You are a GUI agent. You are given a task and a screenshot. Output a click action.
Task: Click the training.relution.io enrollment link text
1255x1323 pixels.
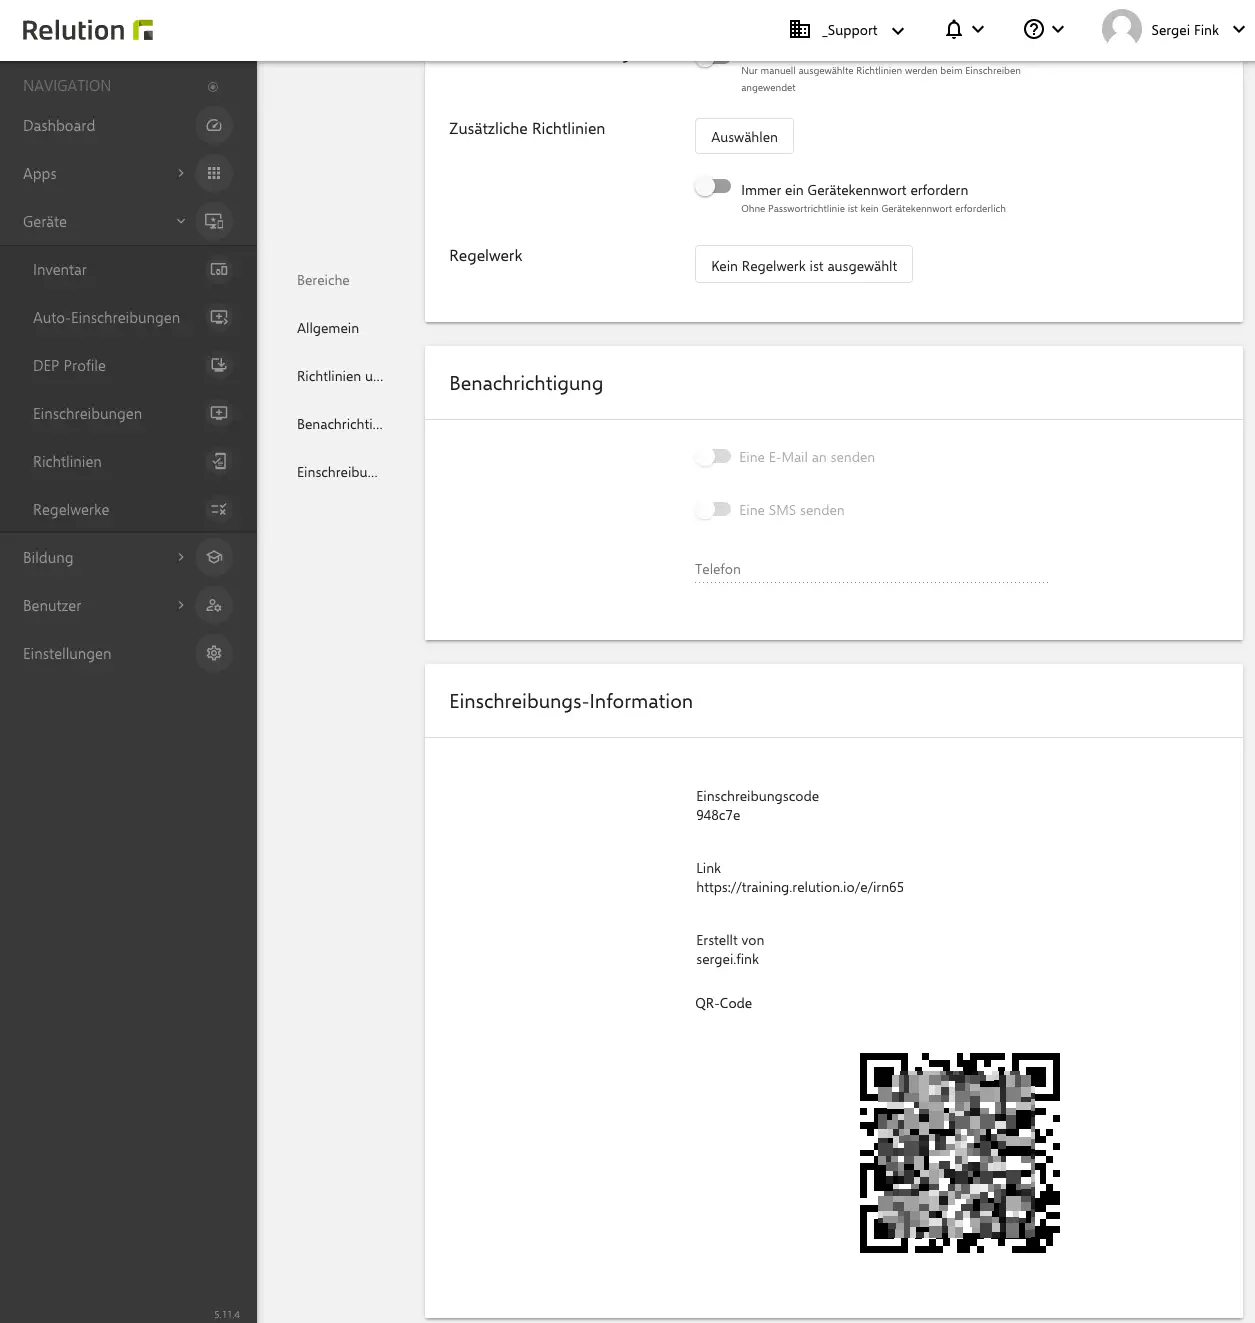(x=800, y=887)
